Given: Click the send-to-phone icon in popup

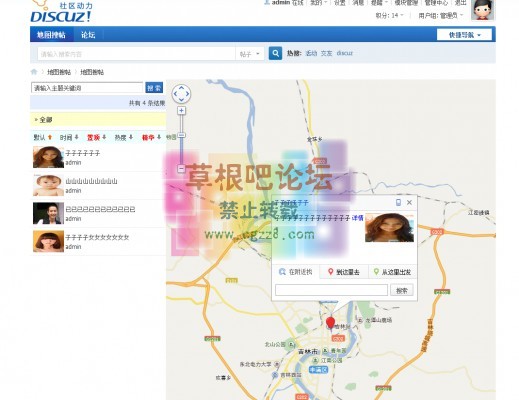Looking at the screenshot, I should tap(398, 202).
